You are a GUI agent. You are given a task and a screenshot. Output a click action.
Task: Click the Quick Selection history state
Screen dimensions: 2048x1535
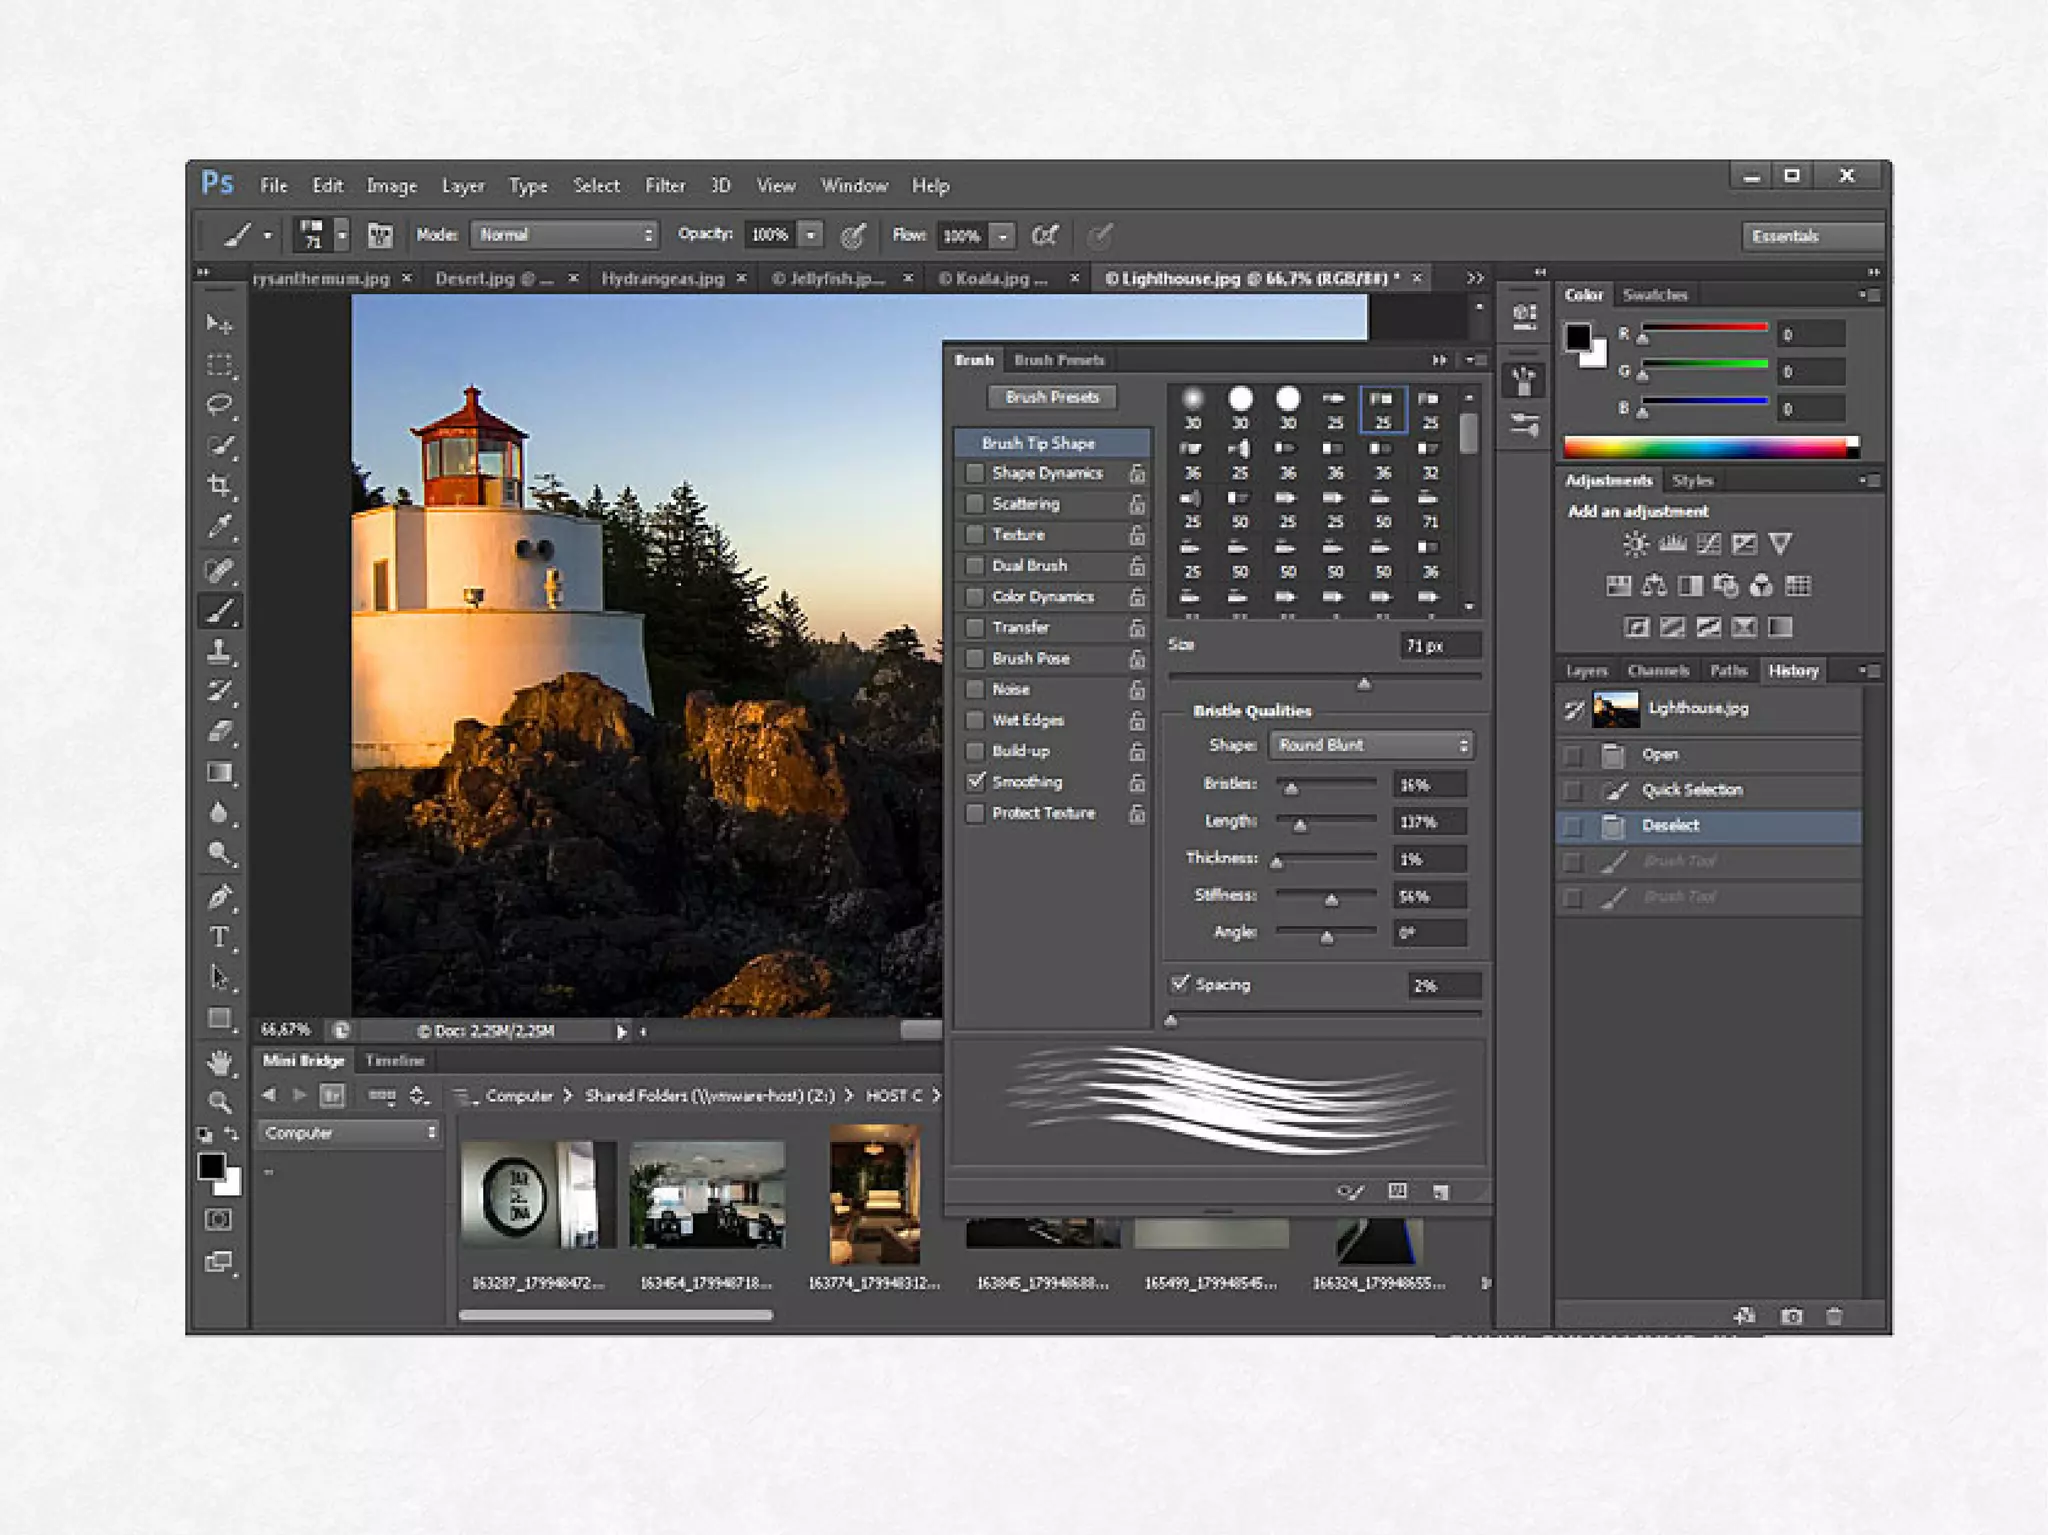[1692, 790]
